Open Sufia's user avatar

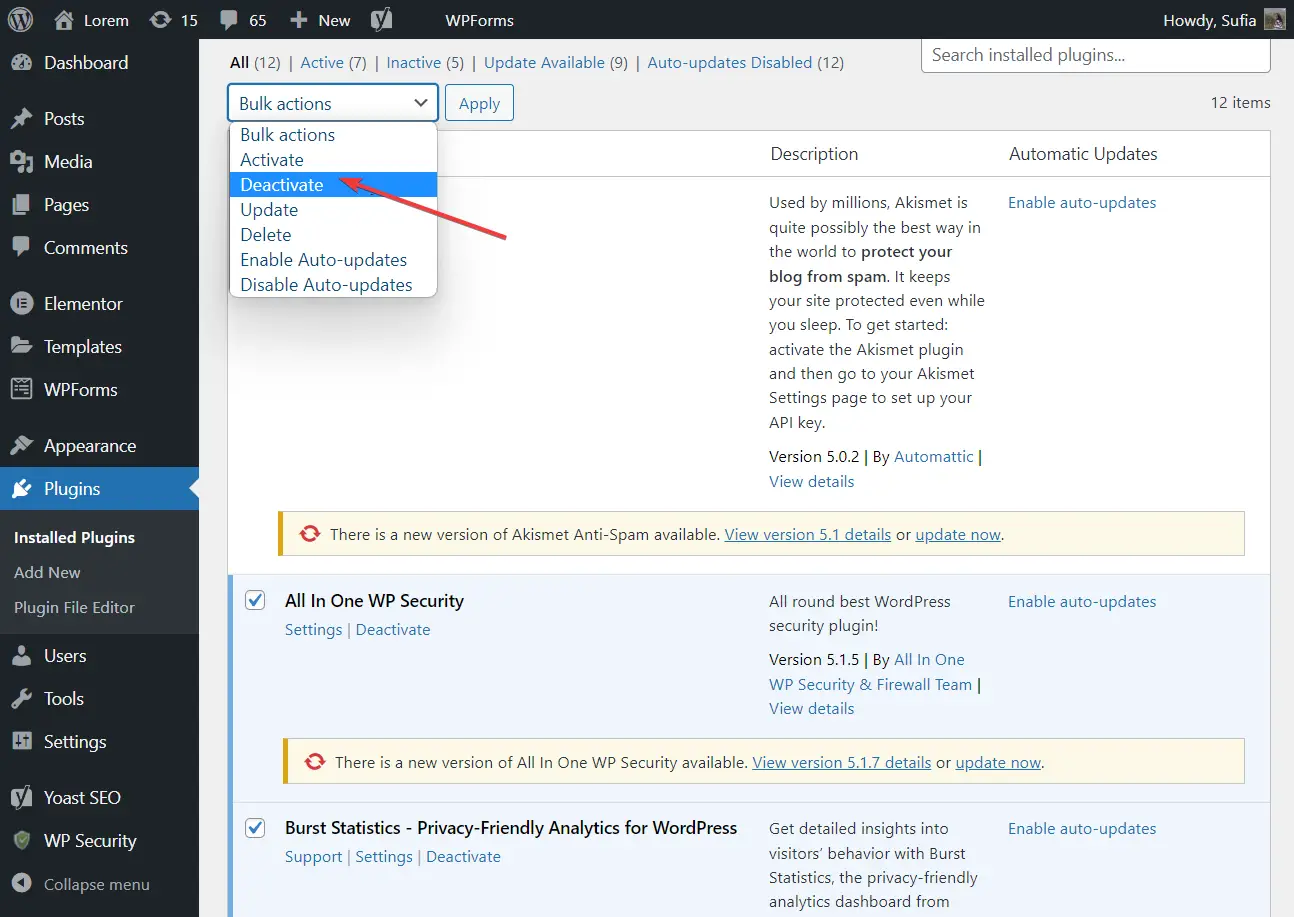point(1275,20)
